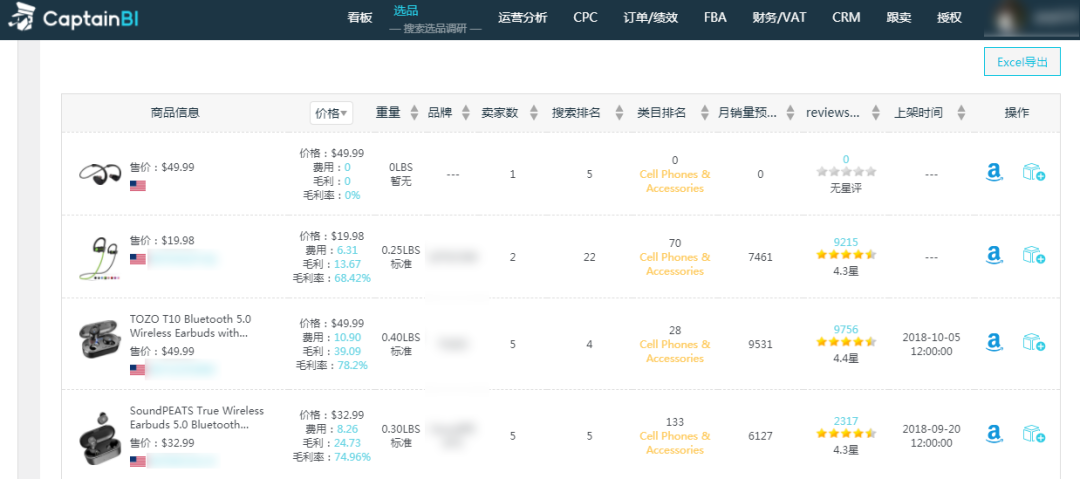This screenshot has height=479, width=1080.
Task: Go to 看板 in top navigation
Action: click(360, 18)
